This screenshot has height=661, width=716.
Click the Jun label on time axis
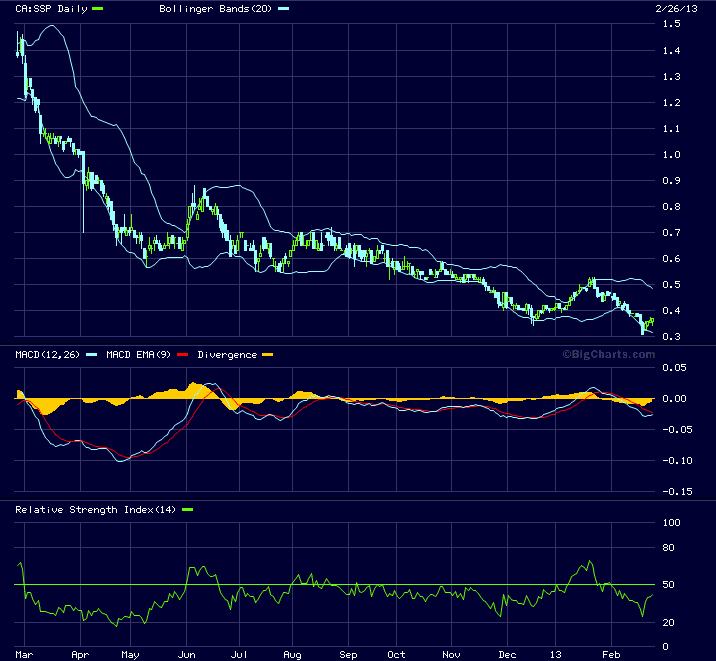[x=186, y=655]
